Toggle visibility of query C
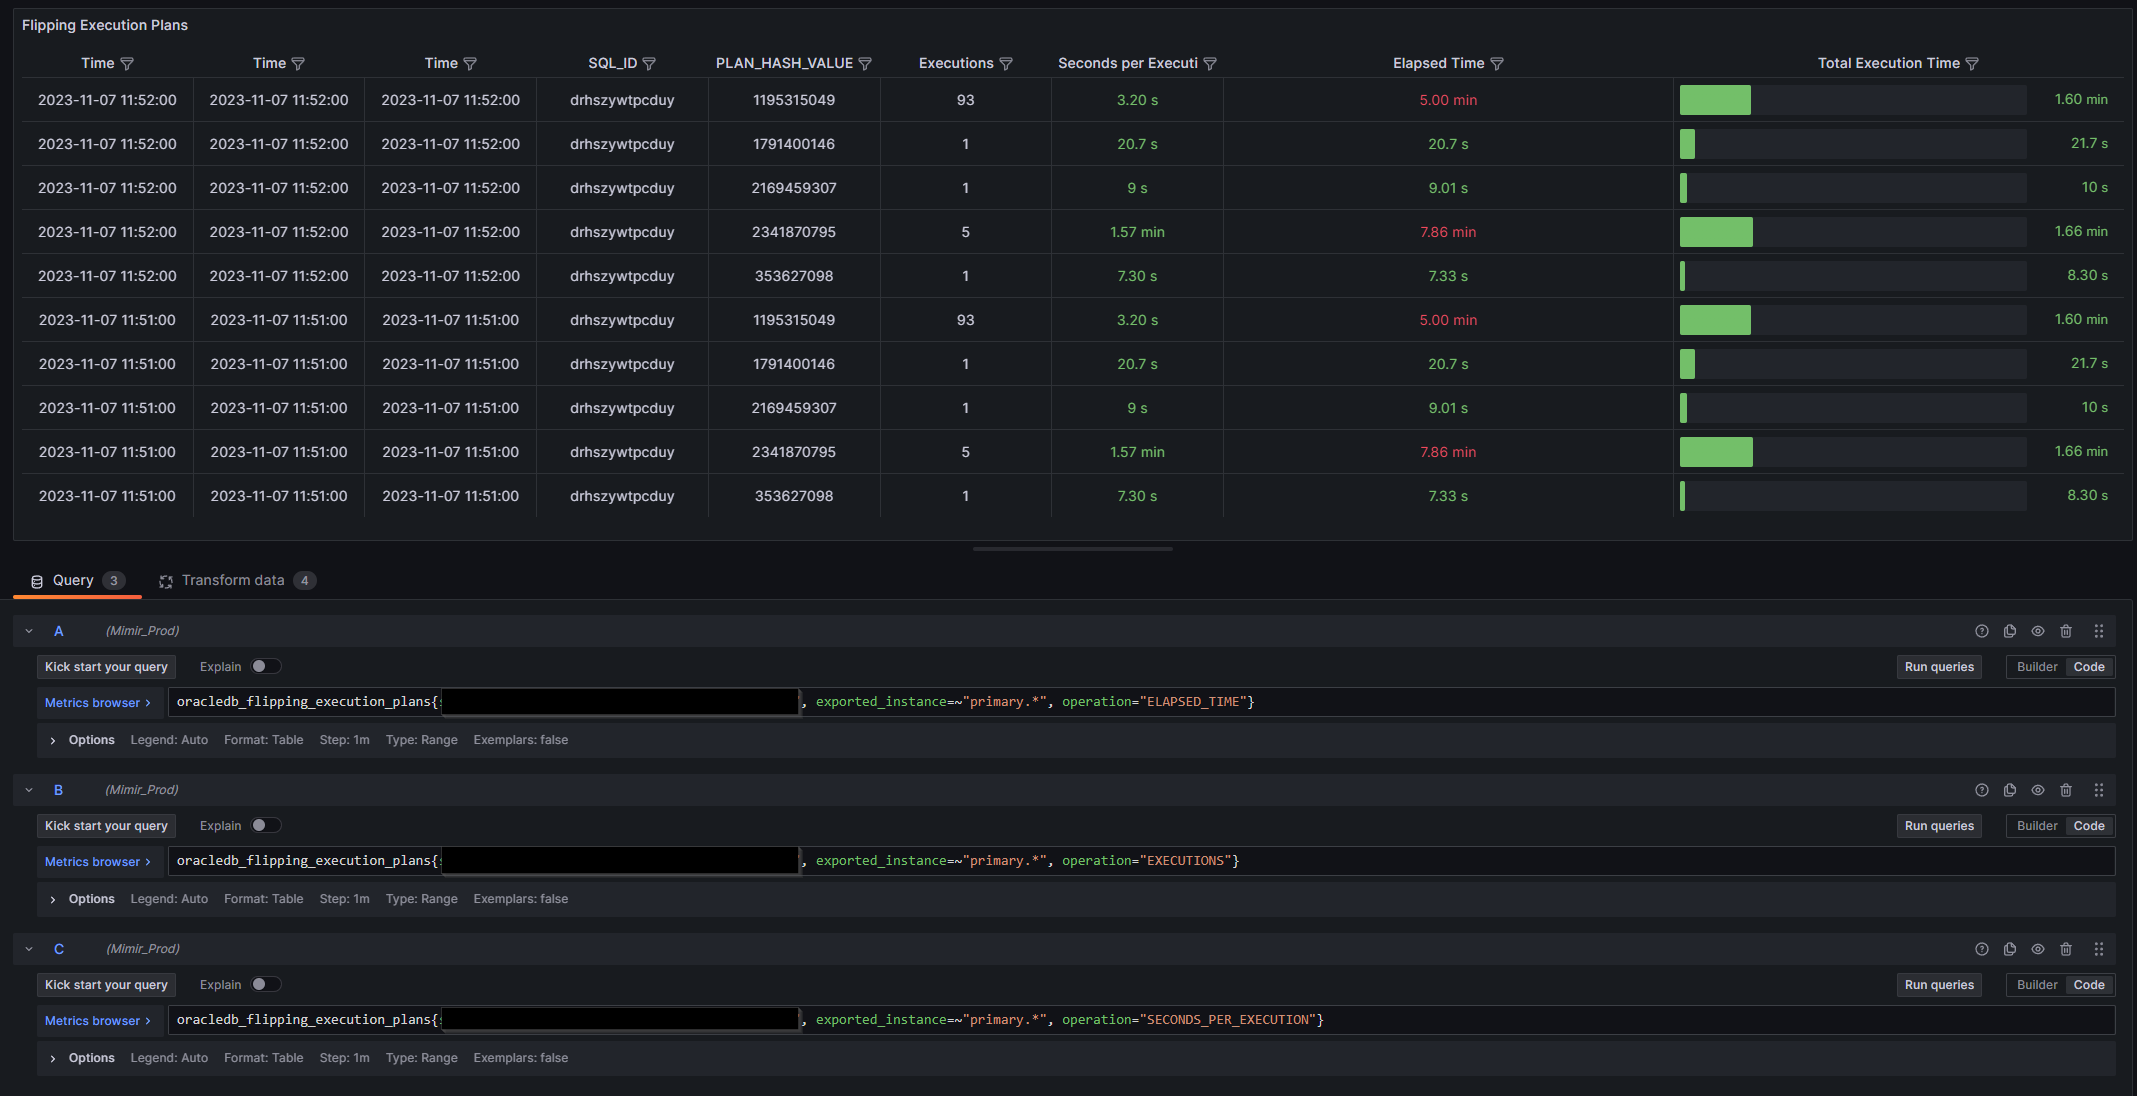2137x1096 pixels. [x=2038, y=949]
